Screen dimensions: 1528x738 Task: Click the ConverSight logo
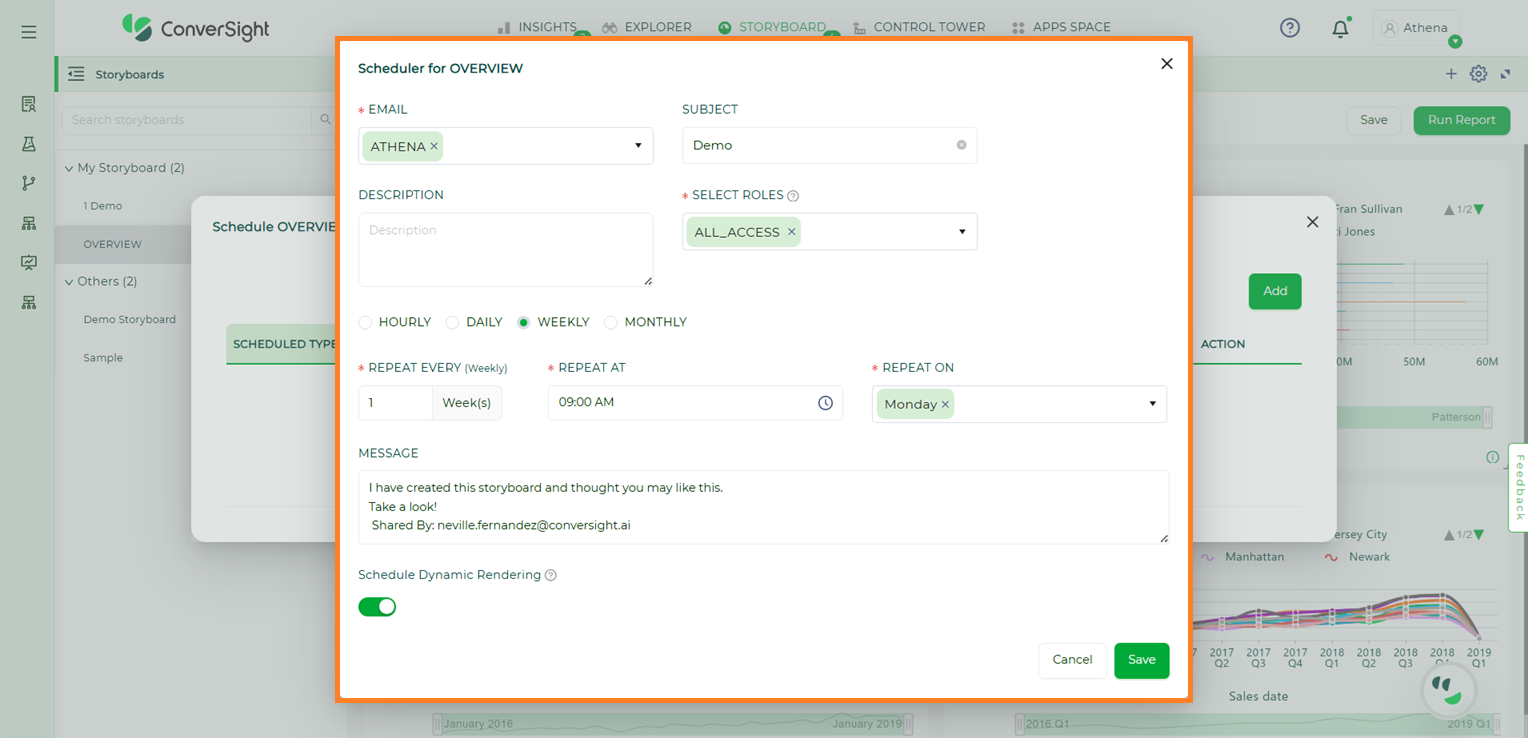196,28
